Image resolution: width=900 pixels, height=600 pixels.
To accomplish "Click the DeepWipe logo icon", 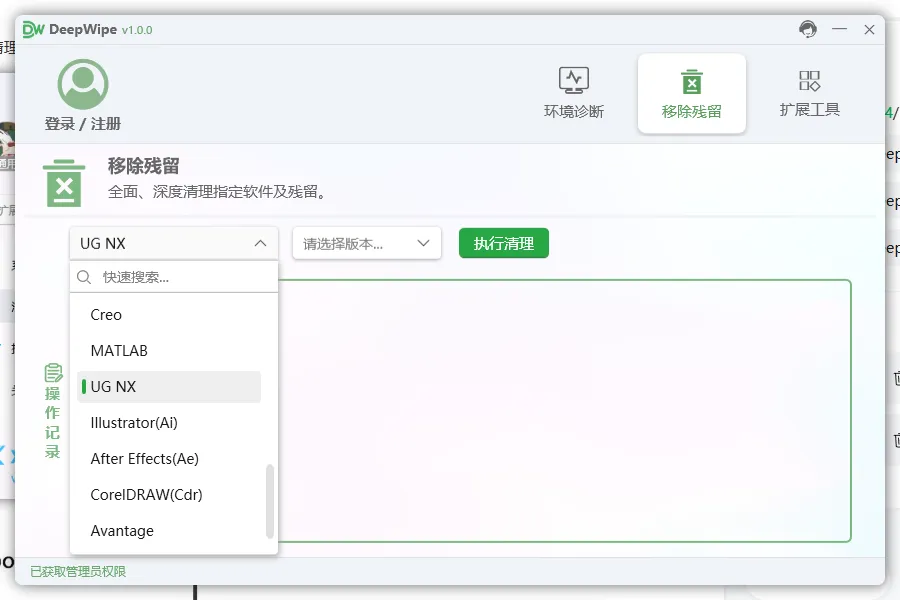I will tap(33, 29).
